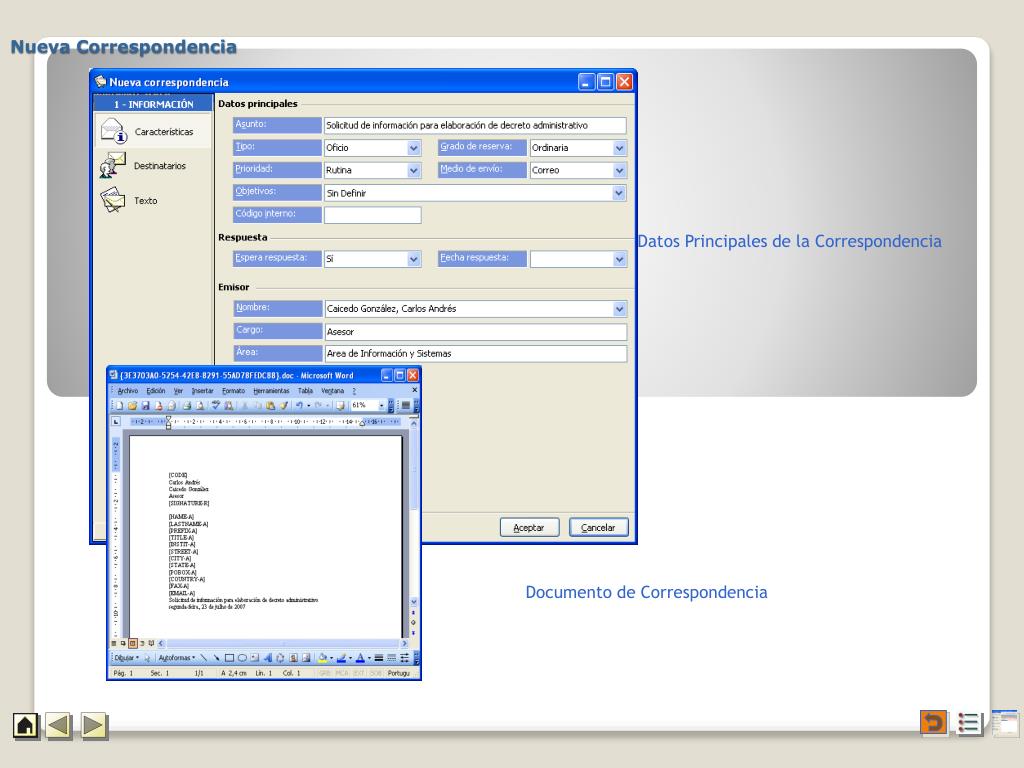Image resolution: width=1024 pixels, height=768 pixels.
Task: Click the Asunto text field
Action: (x=475, y=125)
